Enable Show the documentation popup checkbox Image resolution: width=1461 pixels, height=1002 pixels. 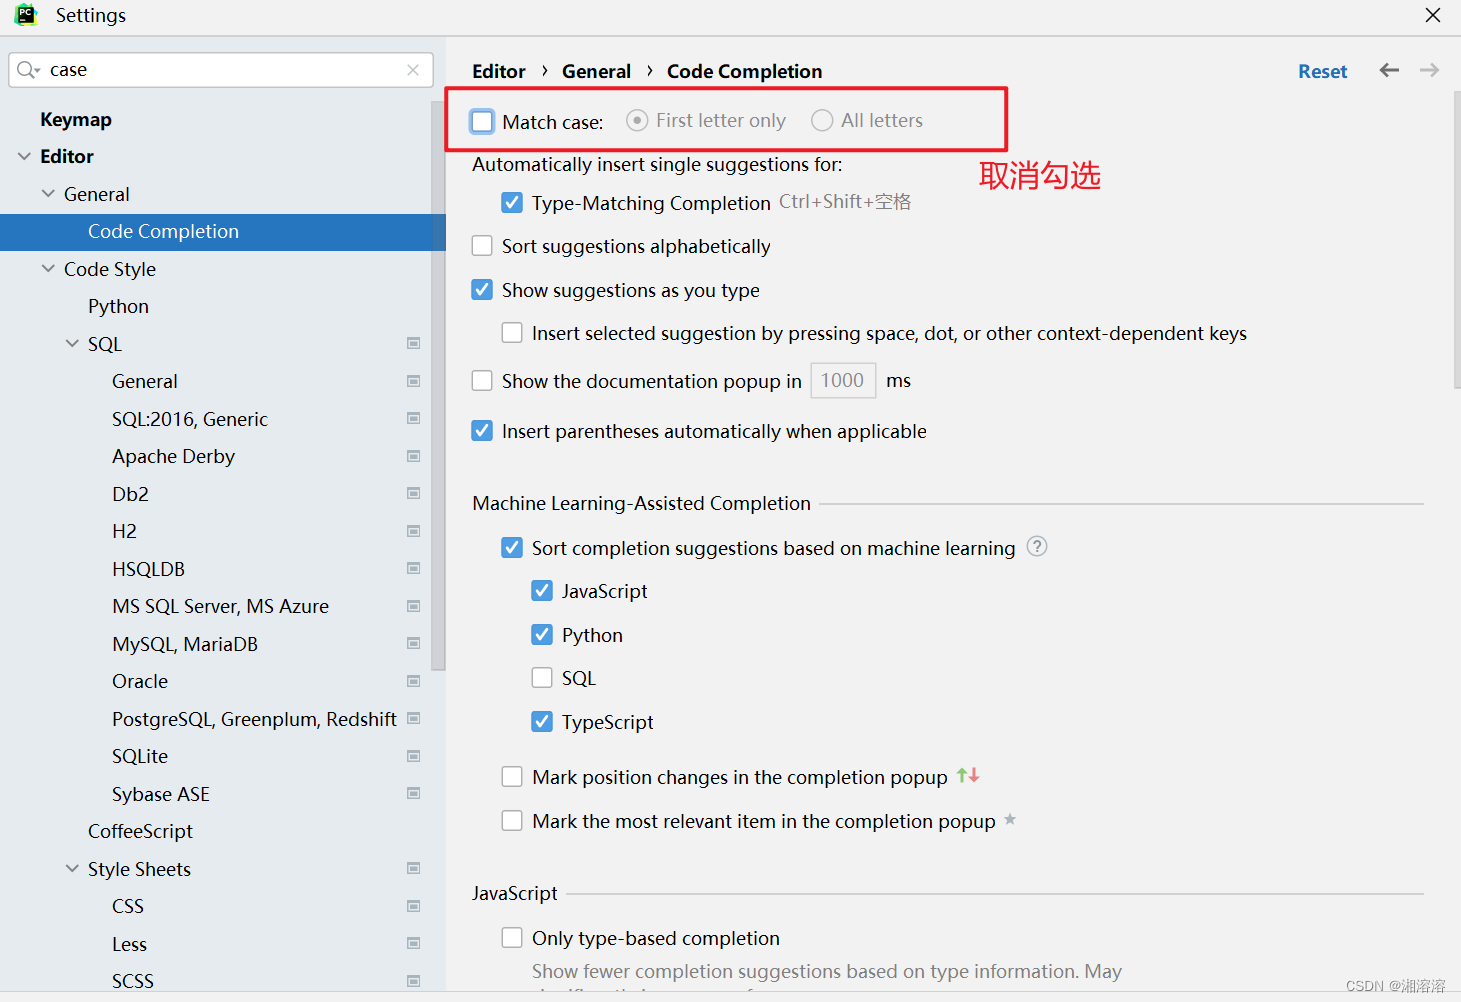(482, 381)
